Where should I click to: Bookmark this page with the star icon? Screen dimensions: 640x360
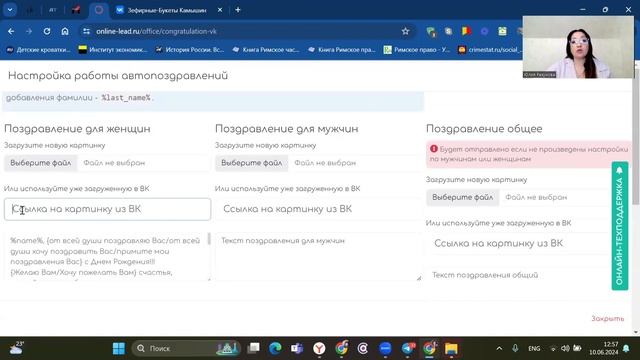pyautogui.click(x=405, y=31)
